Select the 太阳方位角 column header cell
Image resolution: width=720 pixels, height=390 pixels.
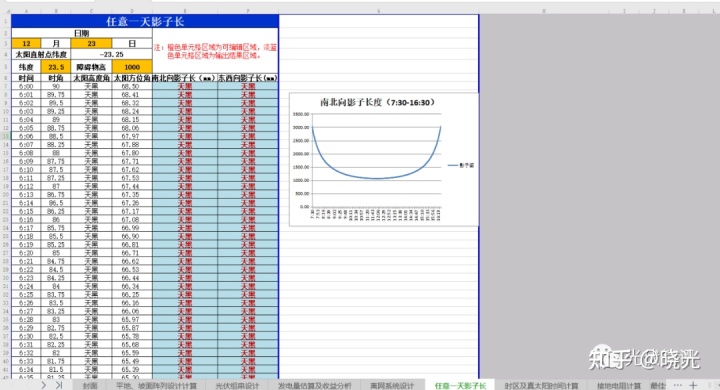click(x=132, y=78)
